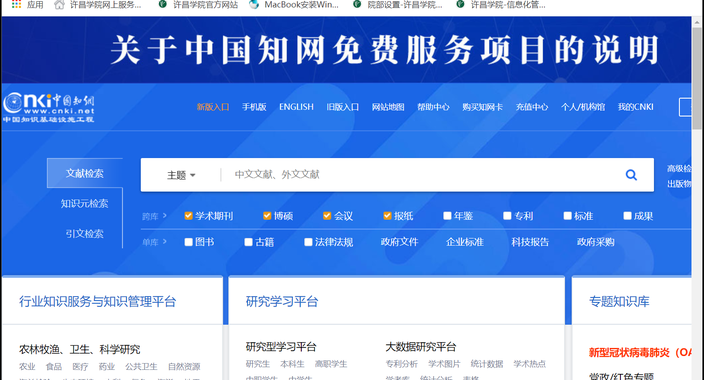Check the 年鉴 checkbox
704x380 pixels.
[x=447, y=216]
